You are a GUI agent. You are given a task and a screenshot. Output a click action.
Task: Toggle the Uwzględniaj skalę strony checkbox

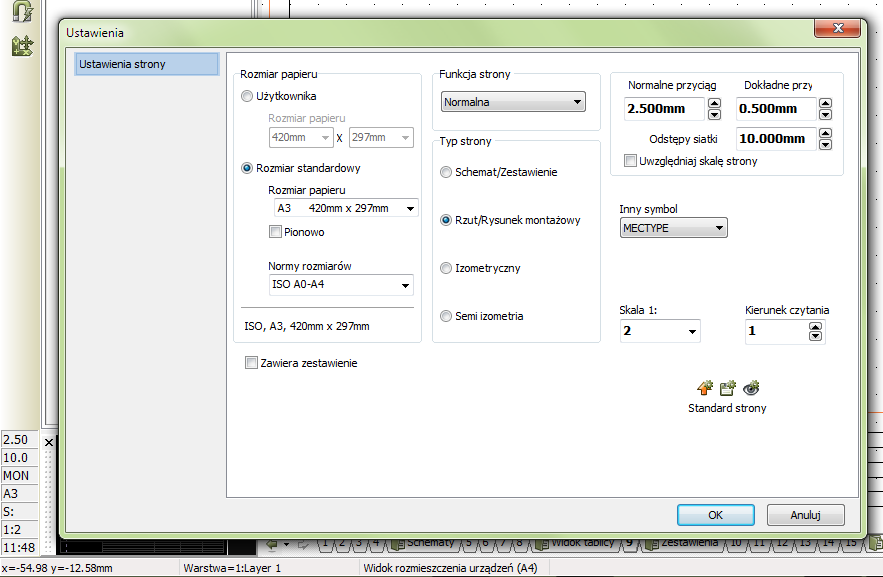[630, 161]
